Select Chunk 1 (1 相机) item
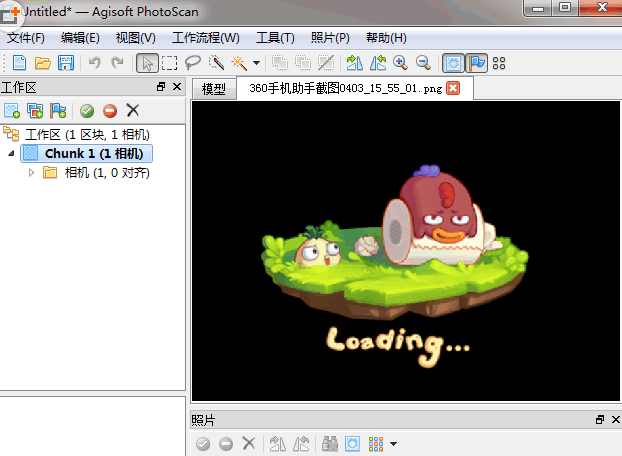 coord(86,153)
